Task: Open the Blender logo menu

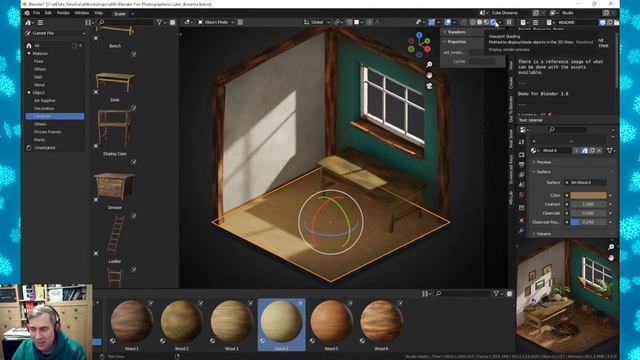Action: tap(27, 13)
